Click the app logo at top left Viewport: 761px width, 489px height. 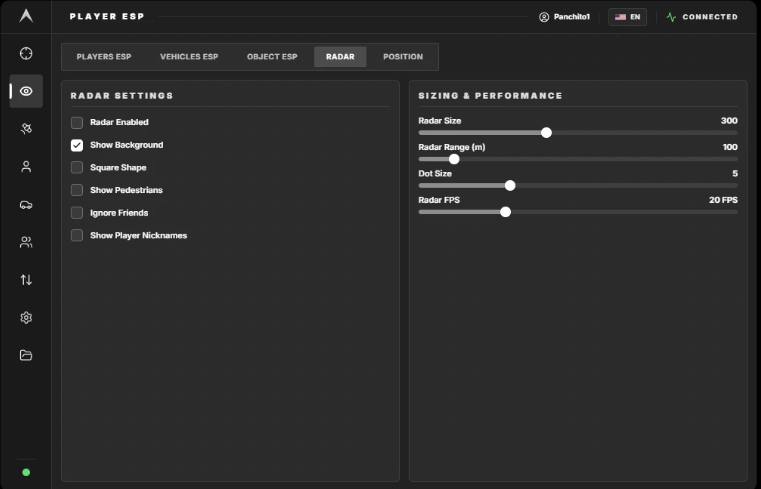pos(26,16)
